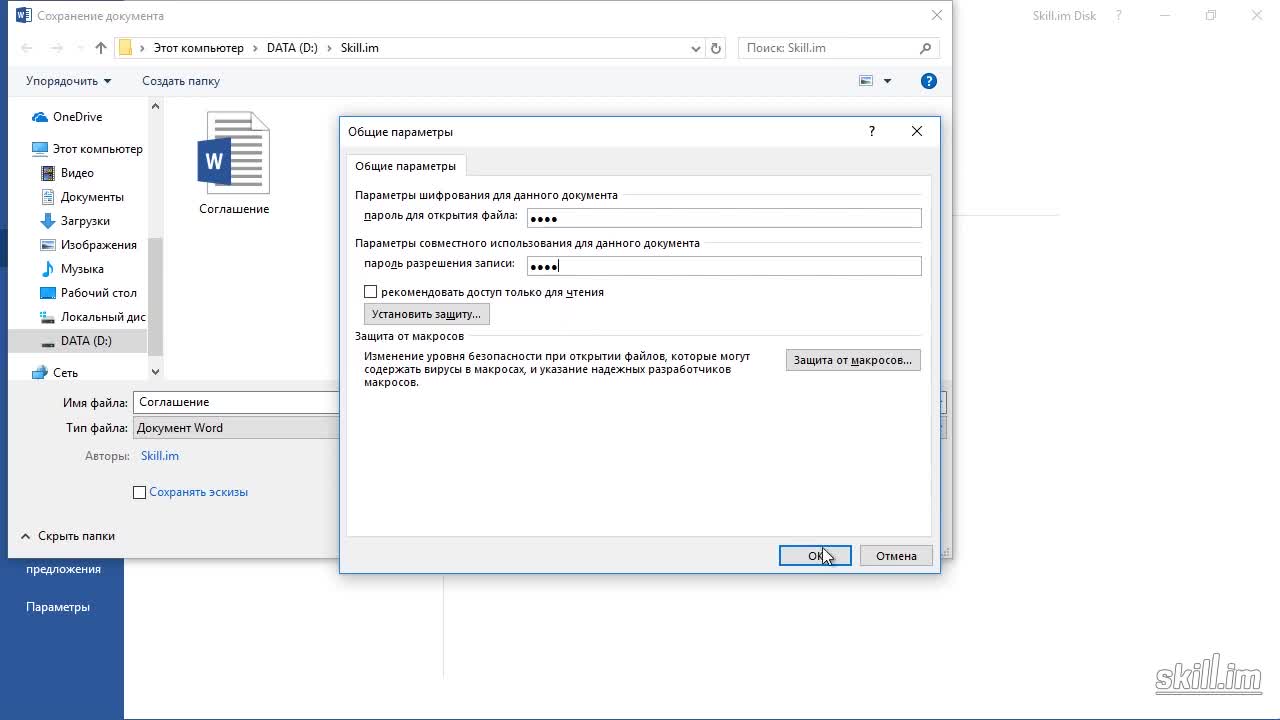Refresh the folder address bar
Image resolution: width=1280 pixels, height=720 pixels.
(716, 48)
